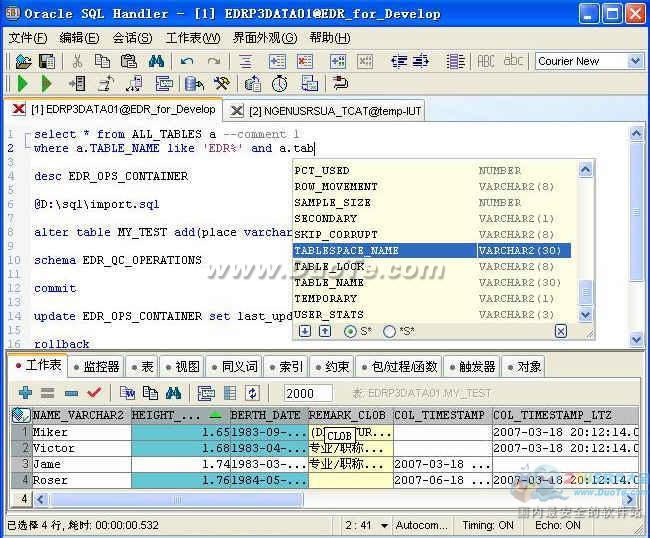650x538 pixels.
Task: Click the stopwatch timing icon
Action: pos(280,84)
